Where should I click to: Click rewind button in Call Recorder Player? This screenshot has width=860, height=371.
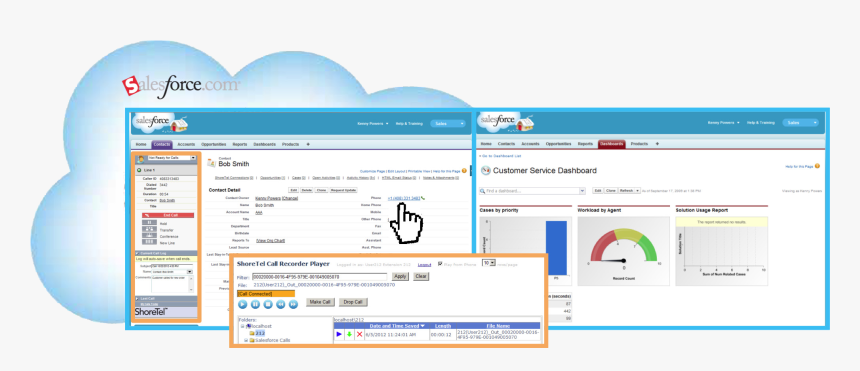click(280, 304)
